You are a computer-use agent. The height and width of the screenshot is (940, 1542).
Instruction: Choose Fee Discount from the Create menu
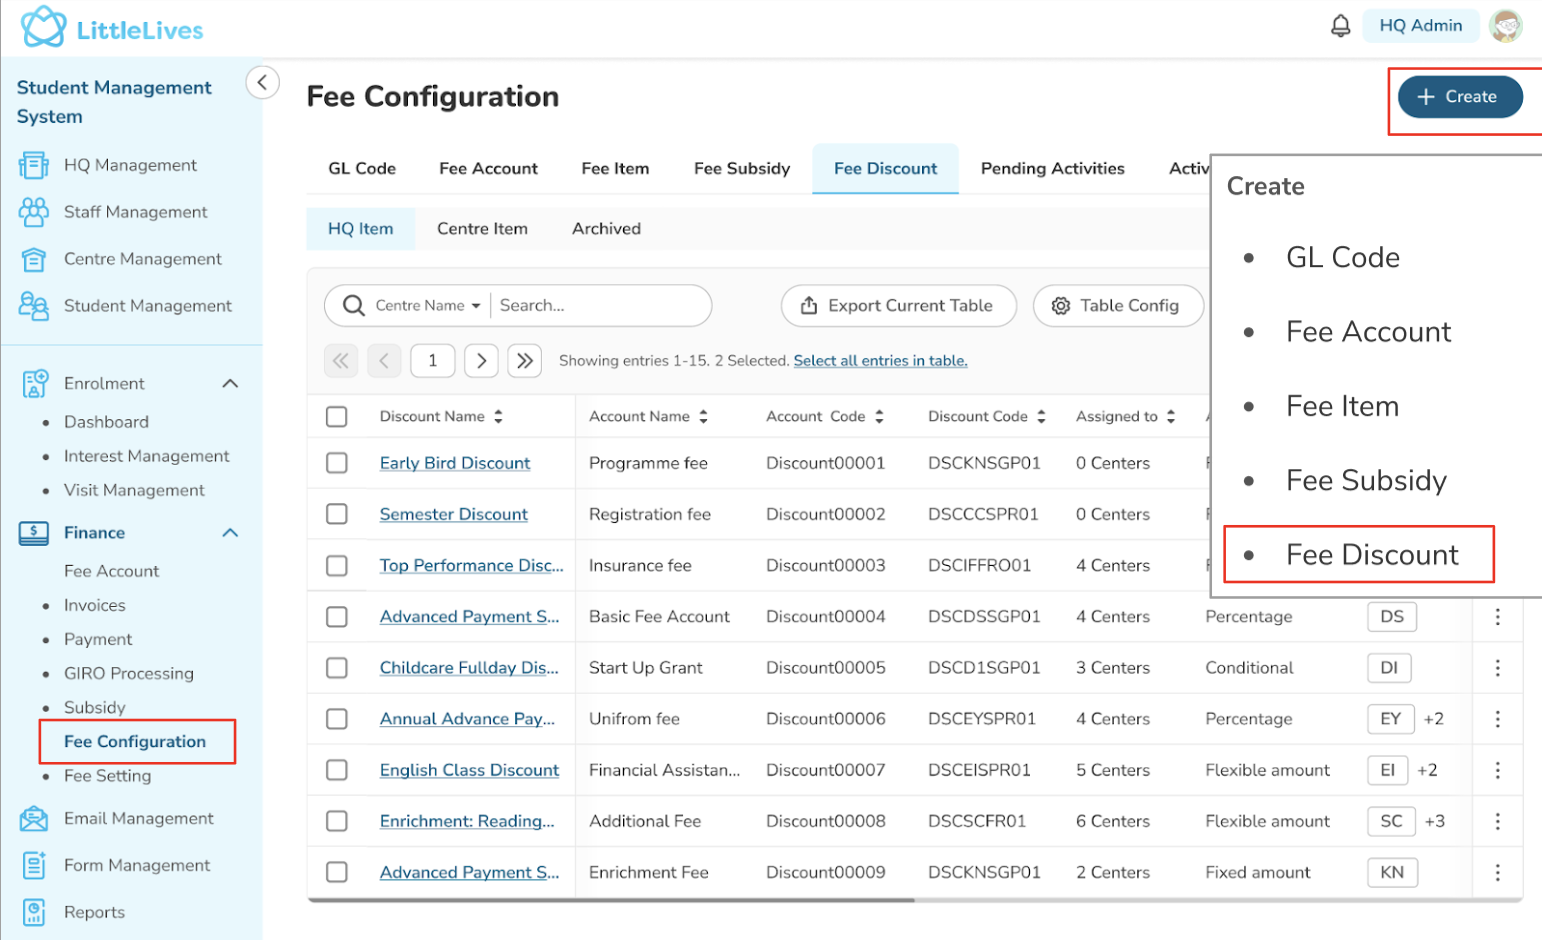click(1371, 555)
